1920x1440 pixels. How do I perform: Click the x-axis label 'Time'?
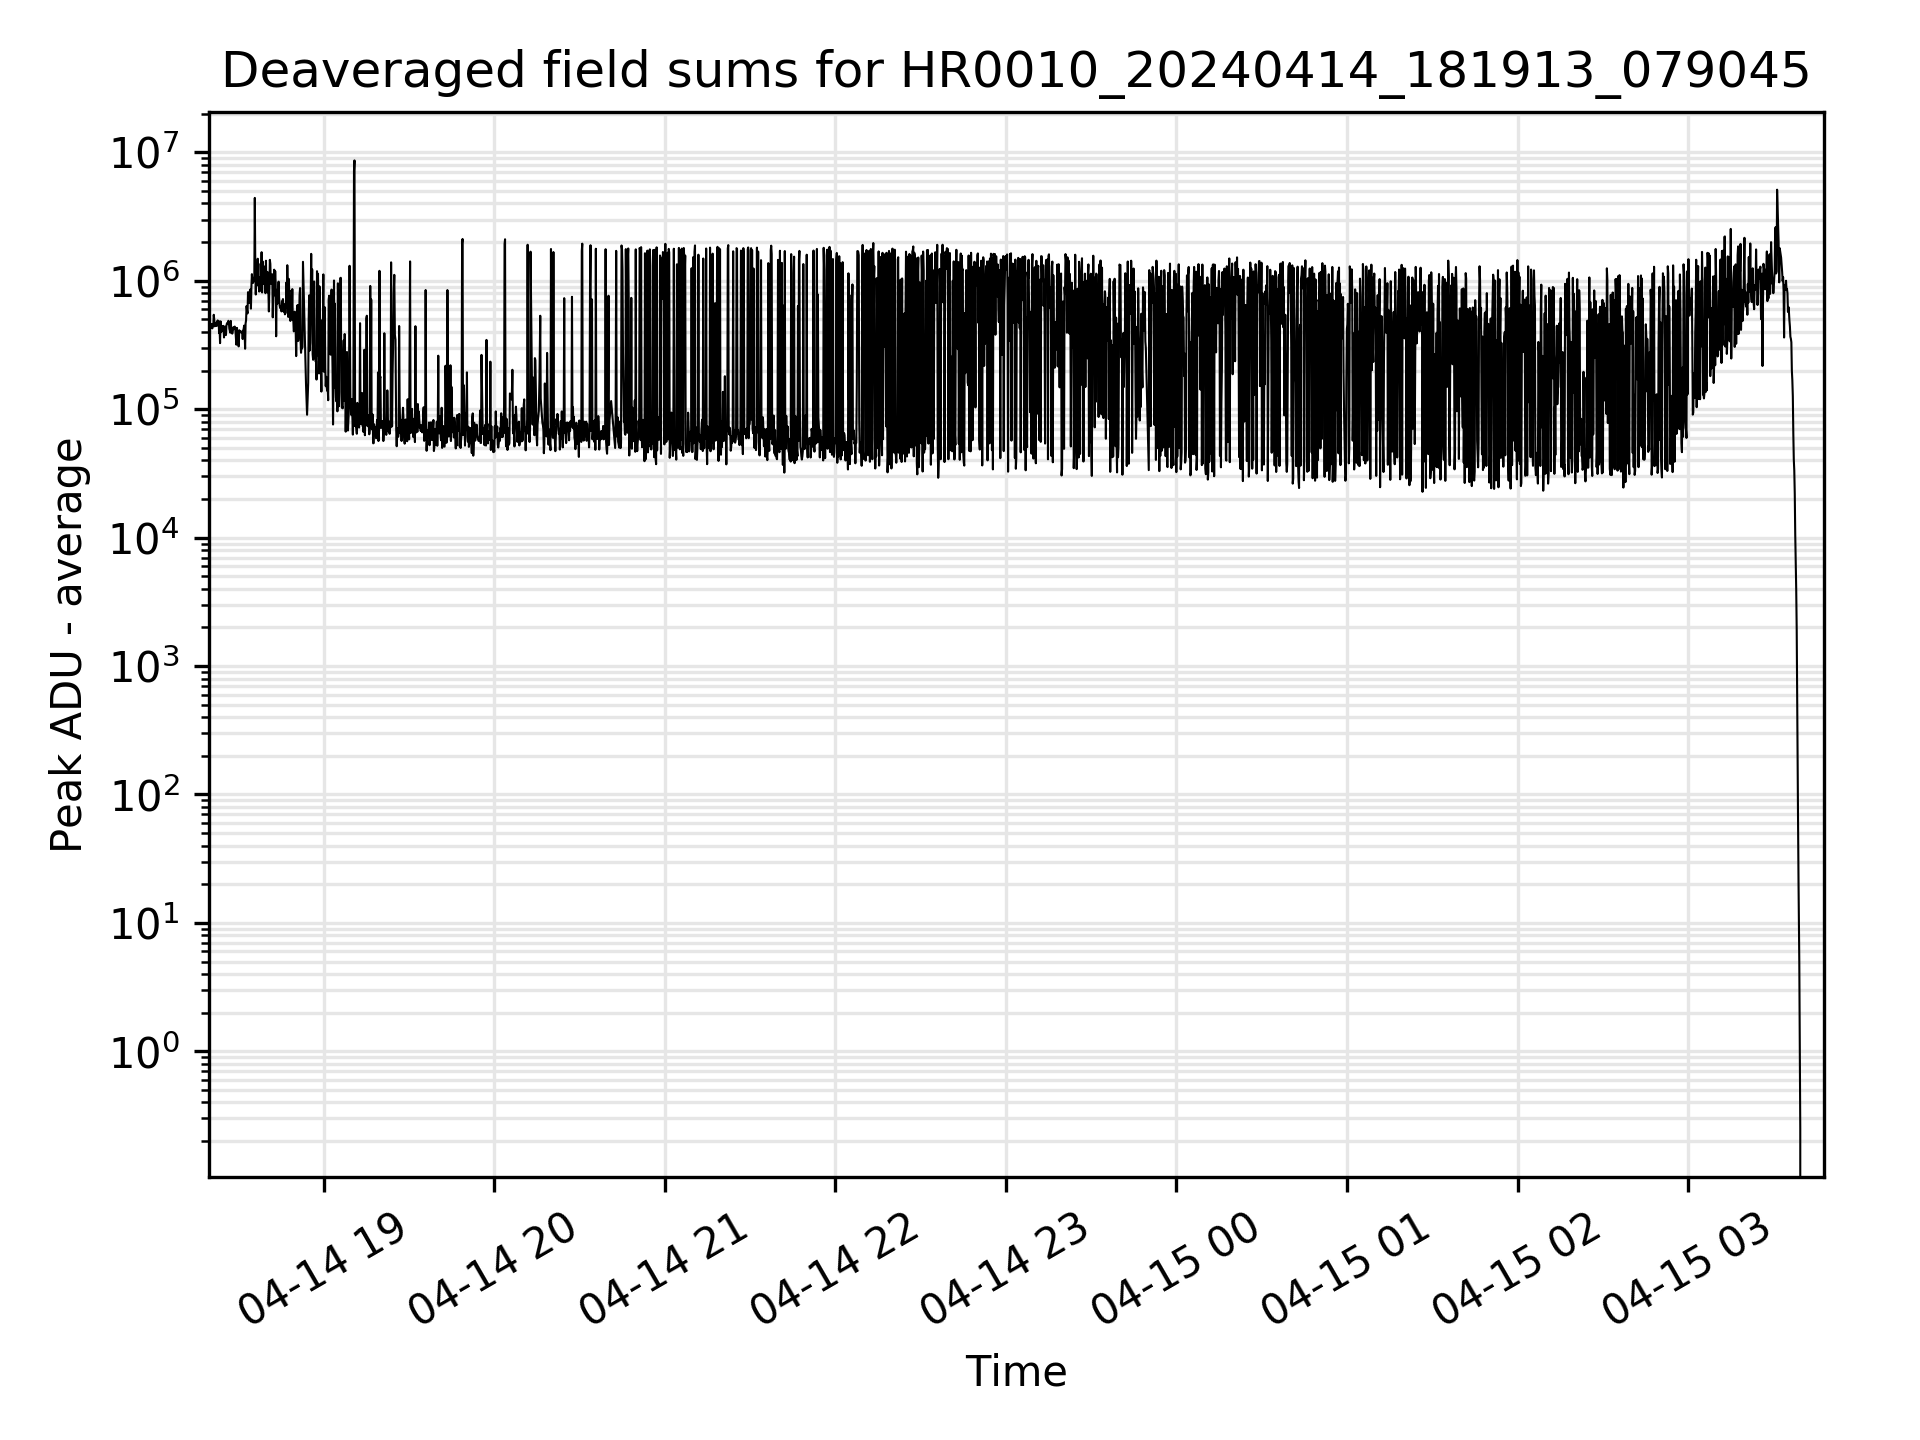click(x=1016, y=1372)
